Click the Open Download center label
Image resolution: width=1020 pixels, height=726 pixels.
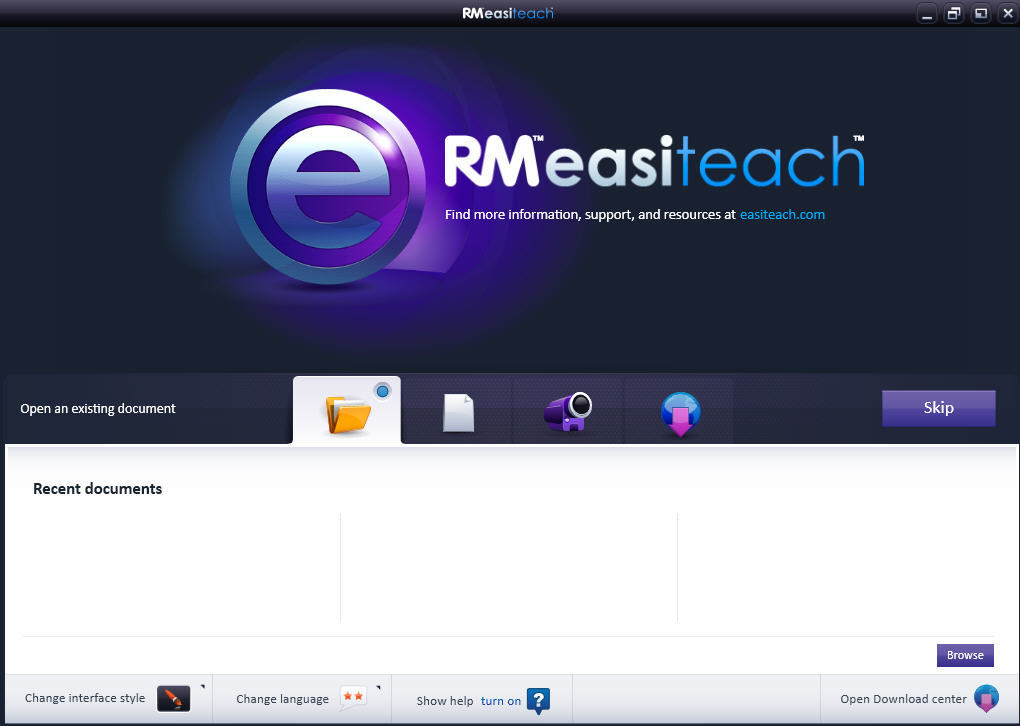click(903, 699)
